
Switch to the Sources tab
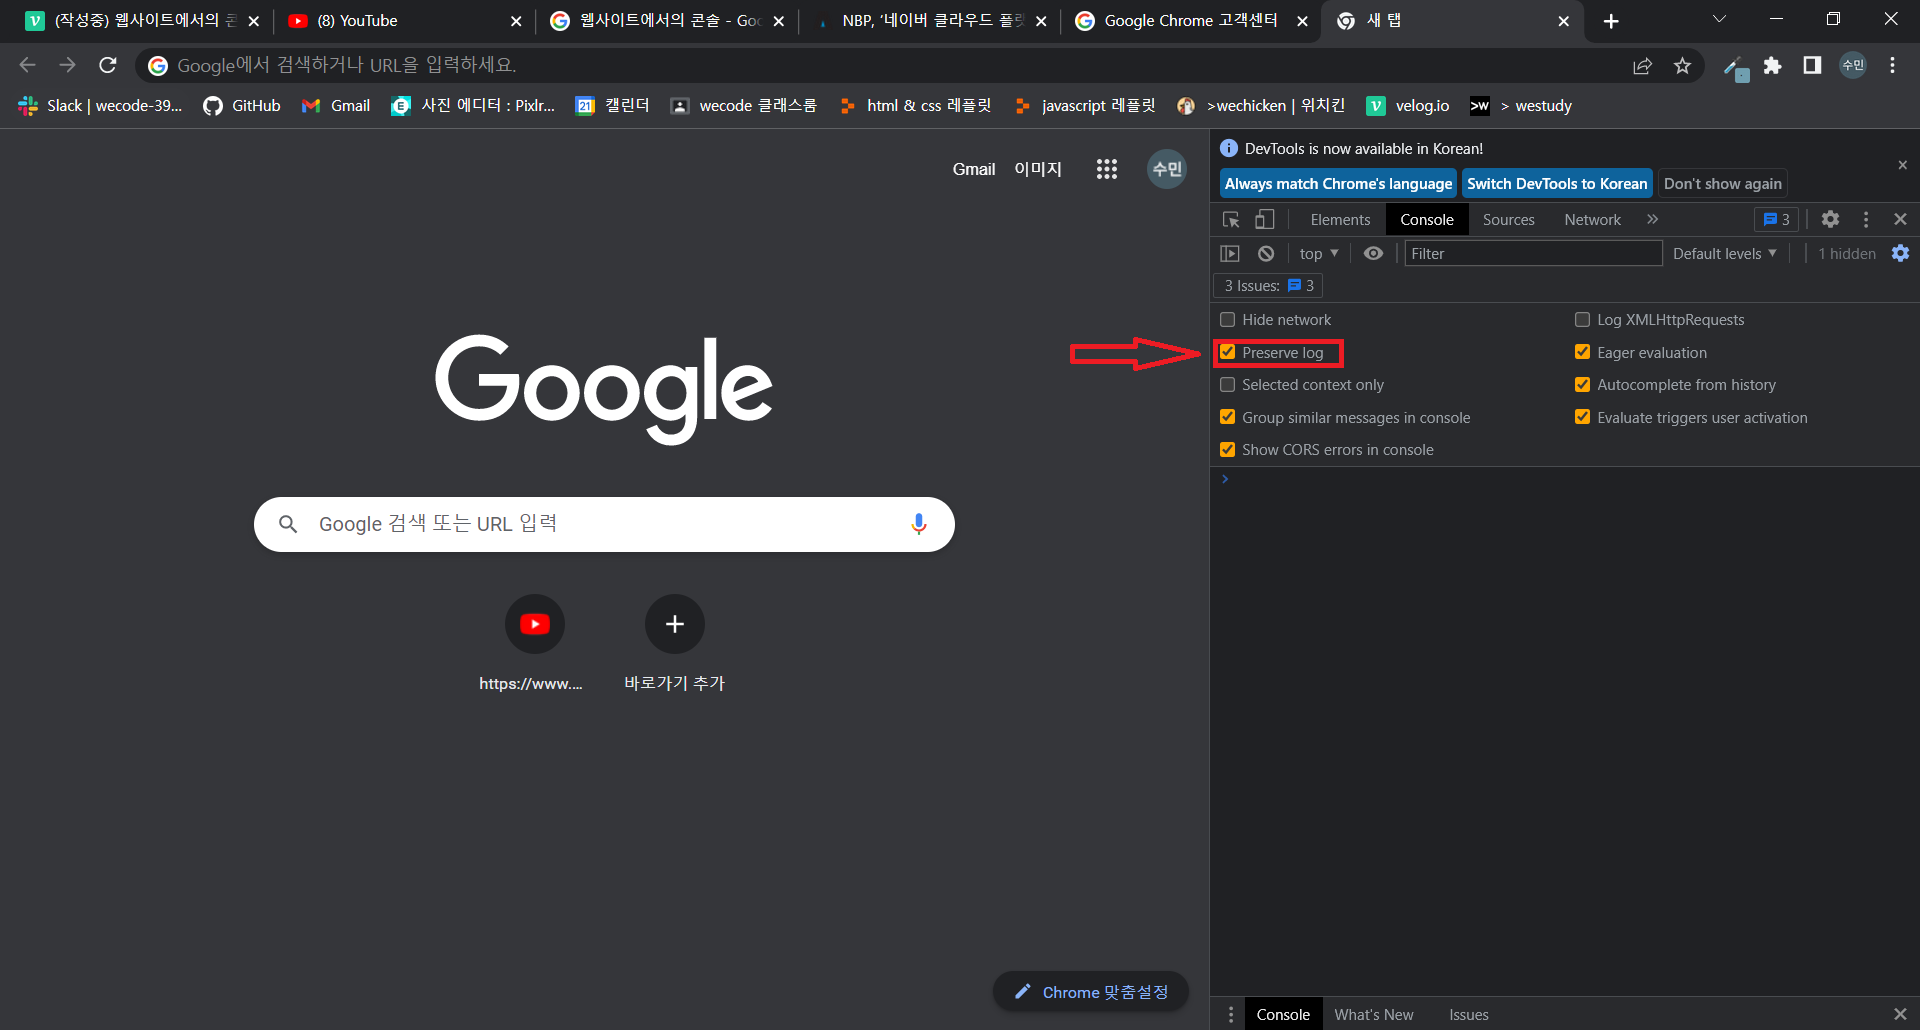coord(1508,220)
